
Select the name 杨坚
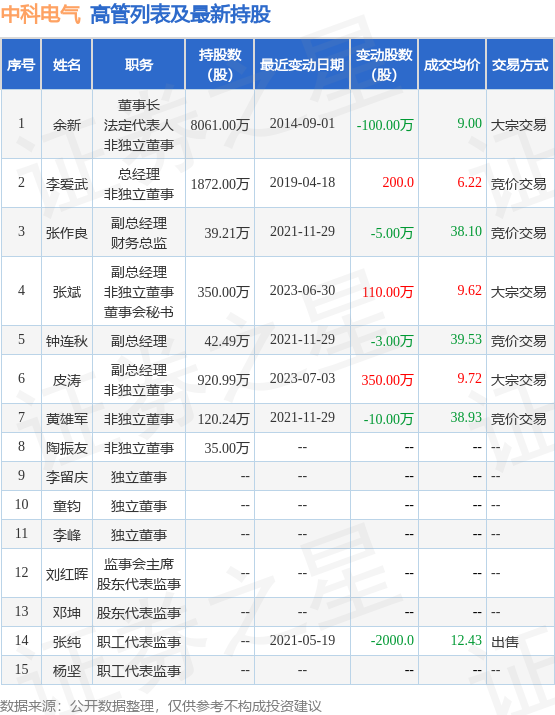coord(67,671)
